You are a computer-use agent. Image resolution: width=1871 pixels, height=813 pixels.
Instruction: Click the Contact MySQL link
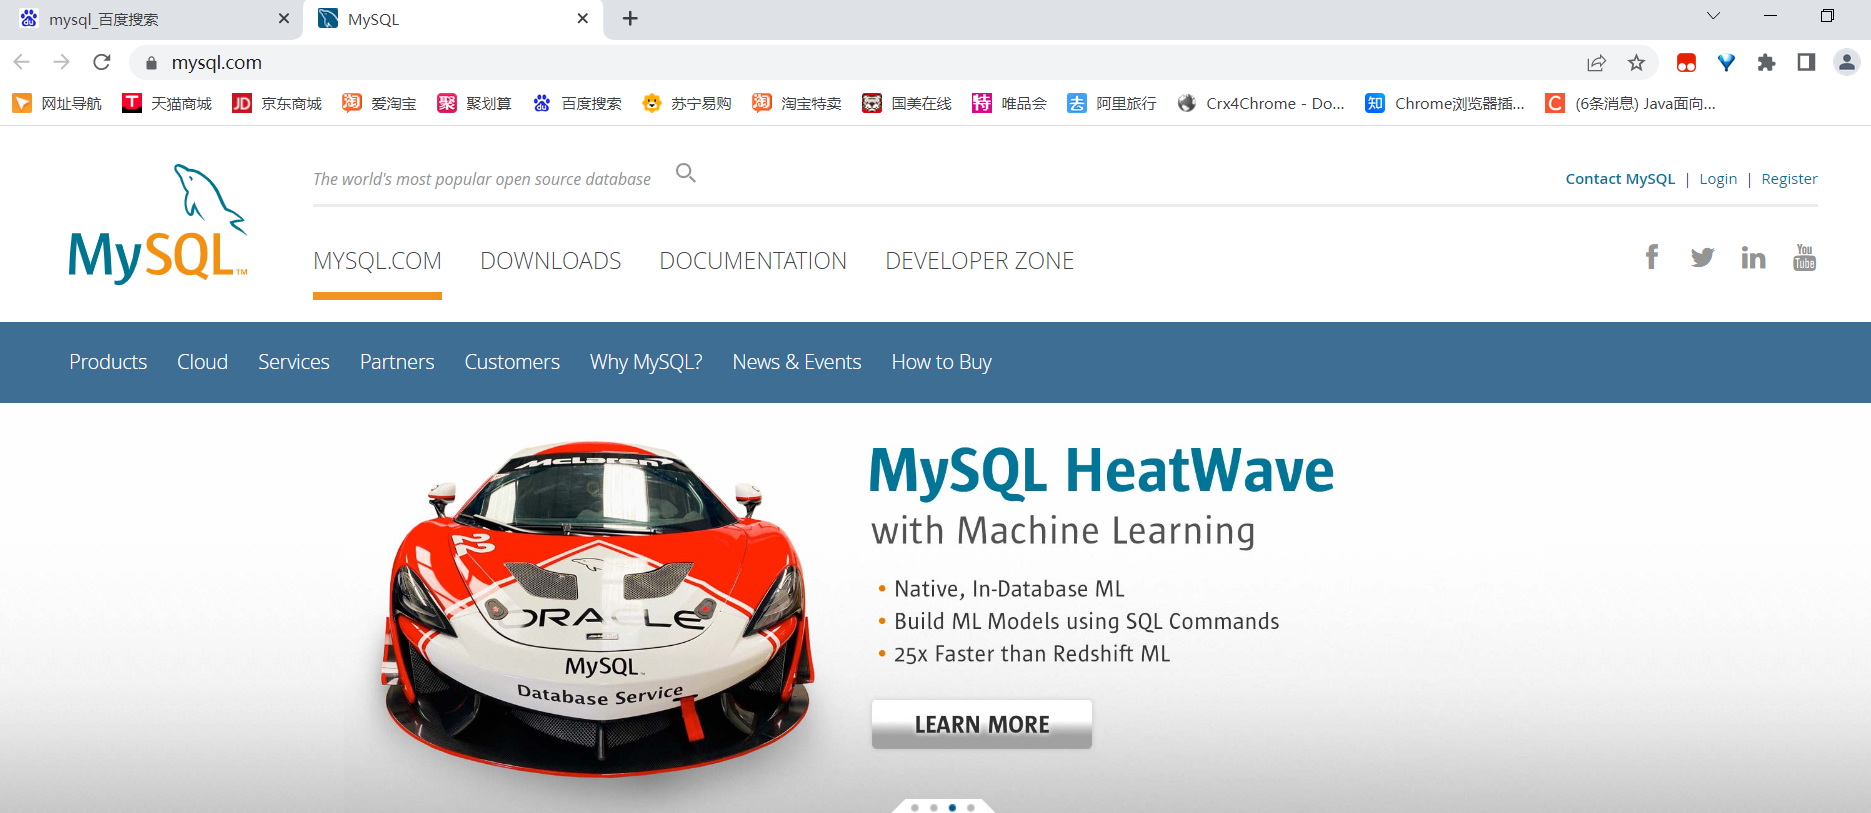pos(1620,179)
